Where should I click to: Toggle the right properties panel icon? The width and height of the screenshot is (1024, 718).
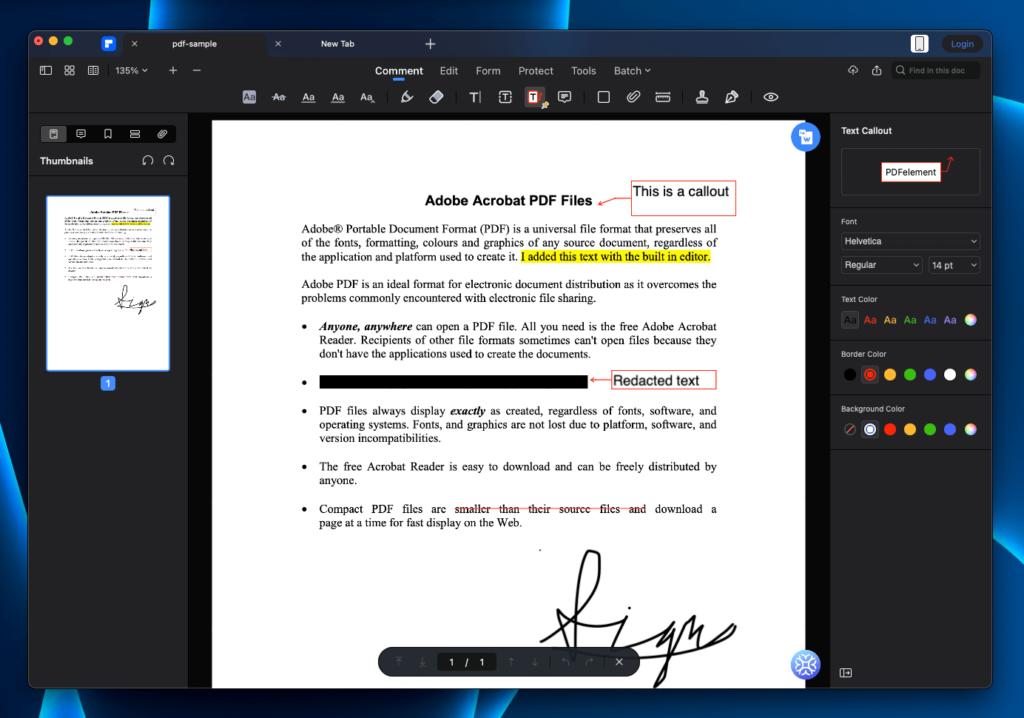pos(846,673)
